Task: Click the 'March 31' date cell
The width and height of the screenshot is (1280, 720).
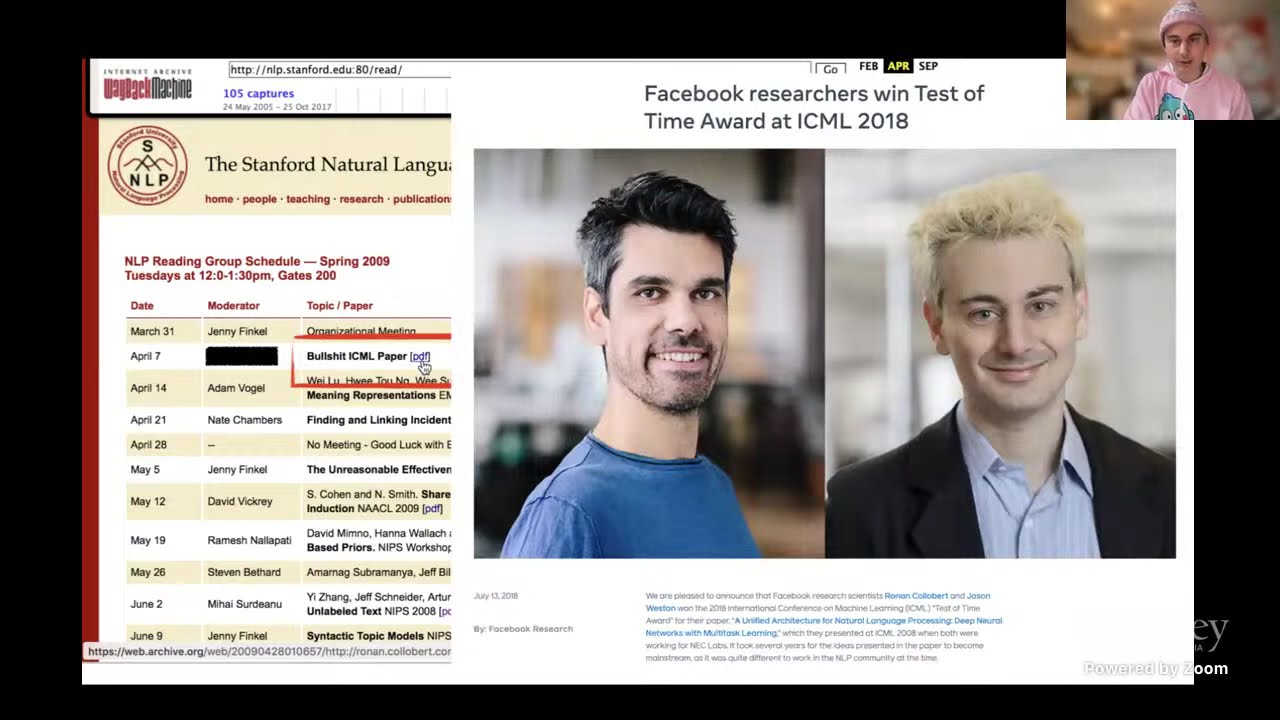Action: (x=152, y=331)
